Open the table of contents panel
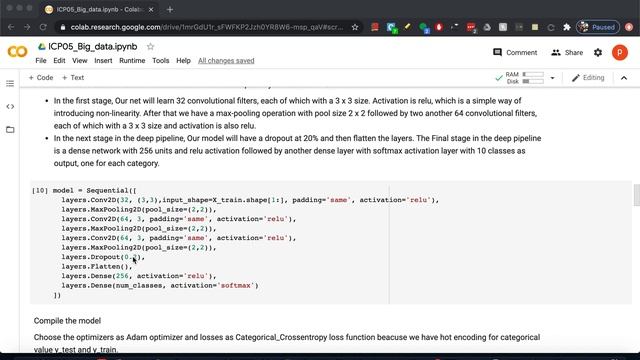This screenshot has height=360, width=640. (10, 84)
